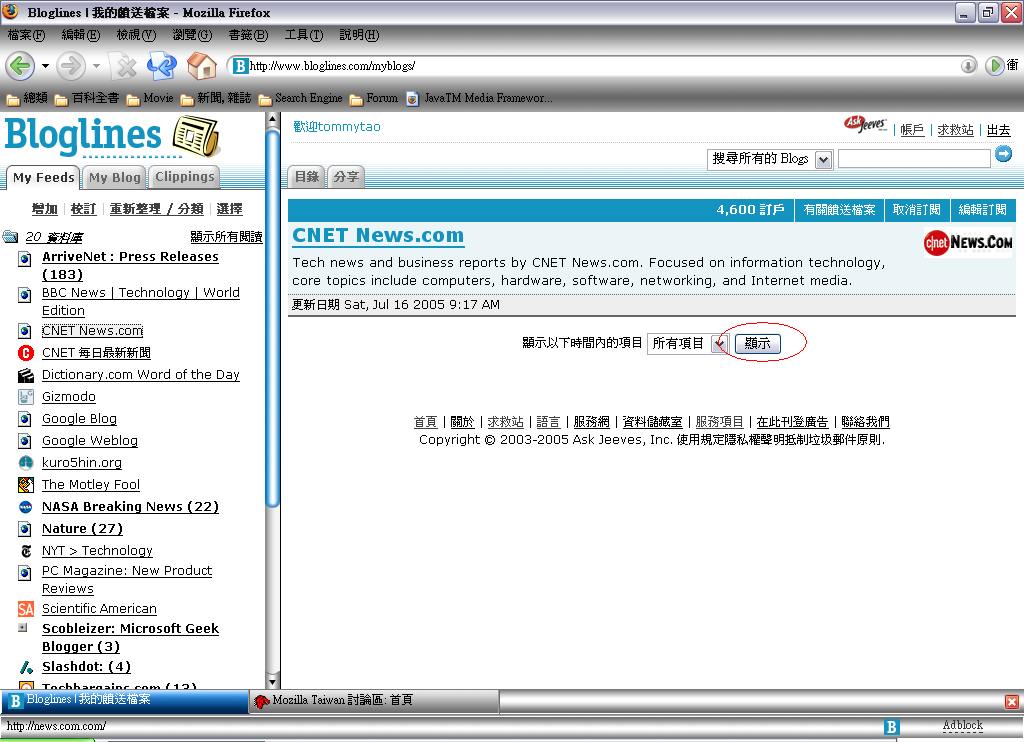The width and height of the screenshot is (1024, 742).
Task: Open the 工具 (Tools) menu
Action: (304, 35)
